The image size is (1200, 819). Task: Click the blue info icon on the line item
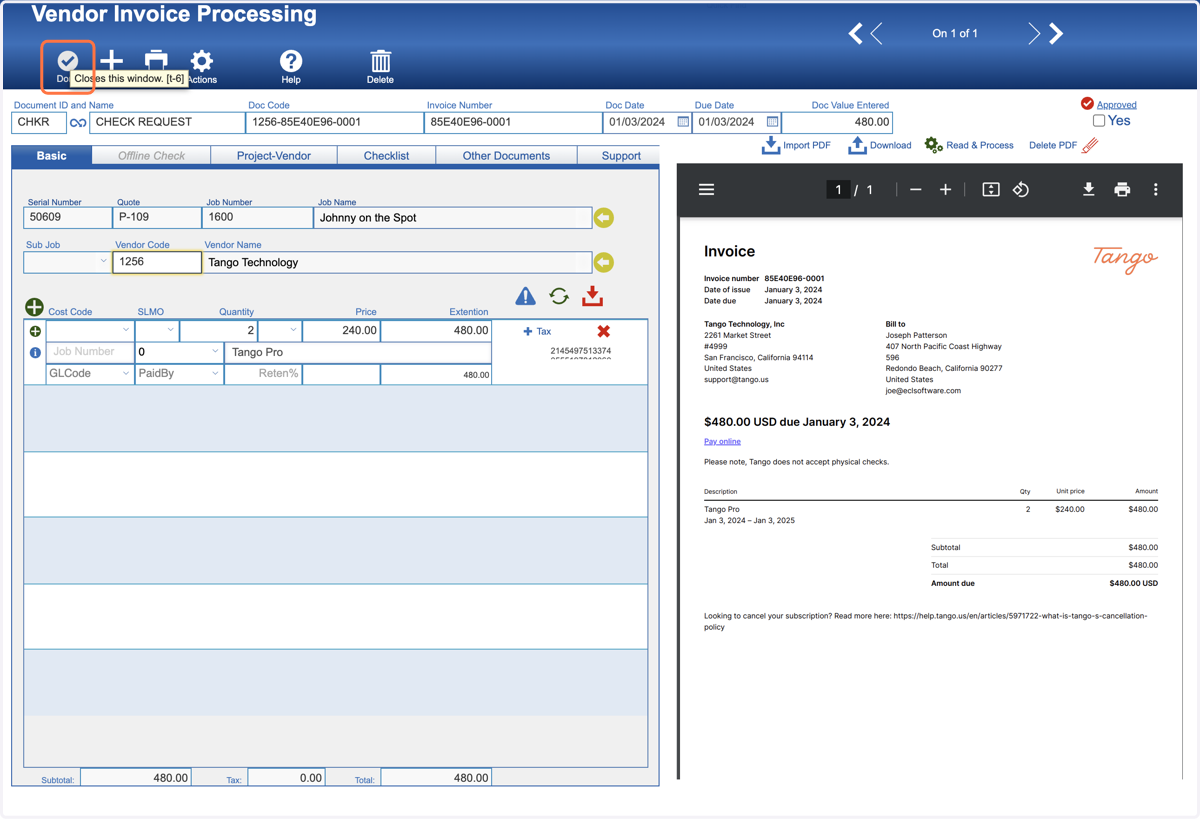[x=35, y=353]
